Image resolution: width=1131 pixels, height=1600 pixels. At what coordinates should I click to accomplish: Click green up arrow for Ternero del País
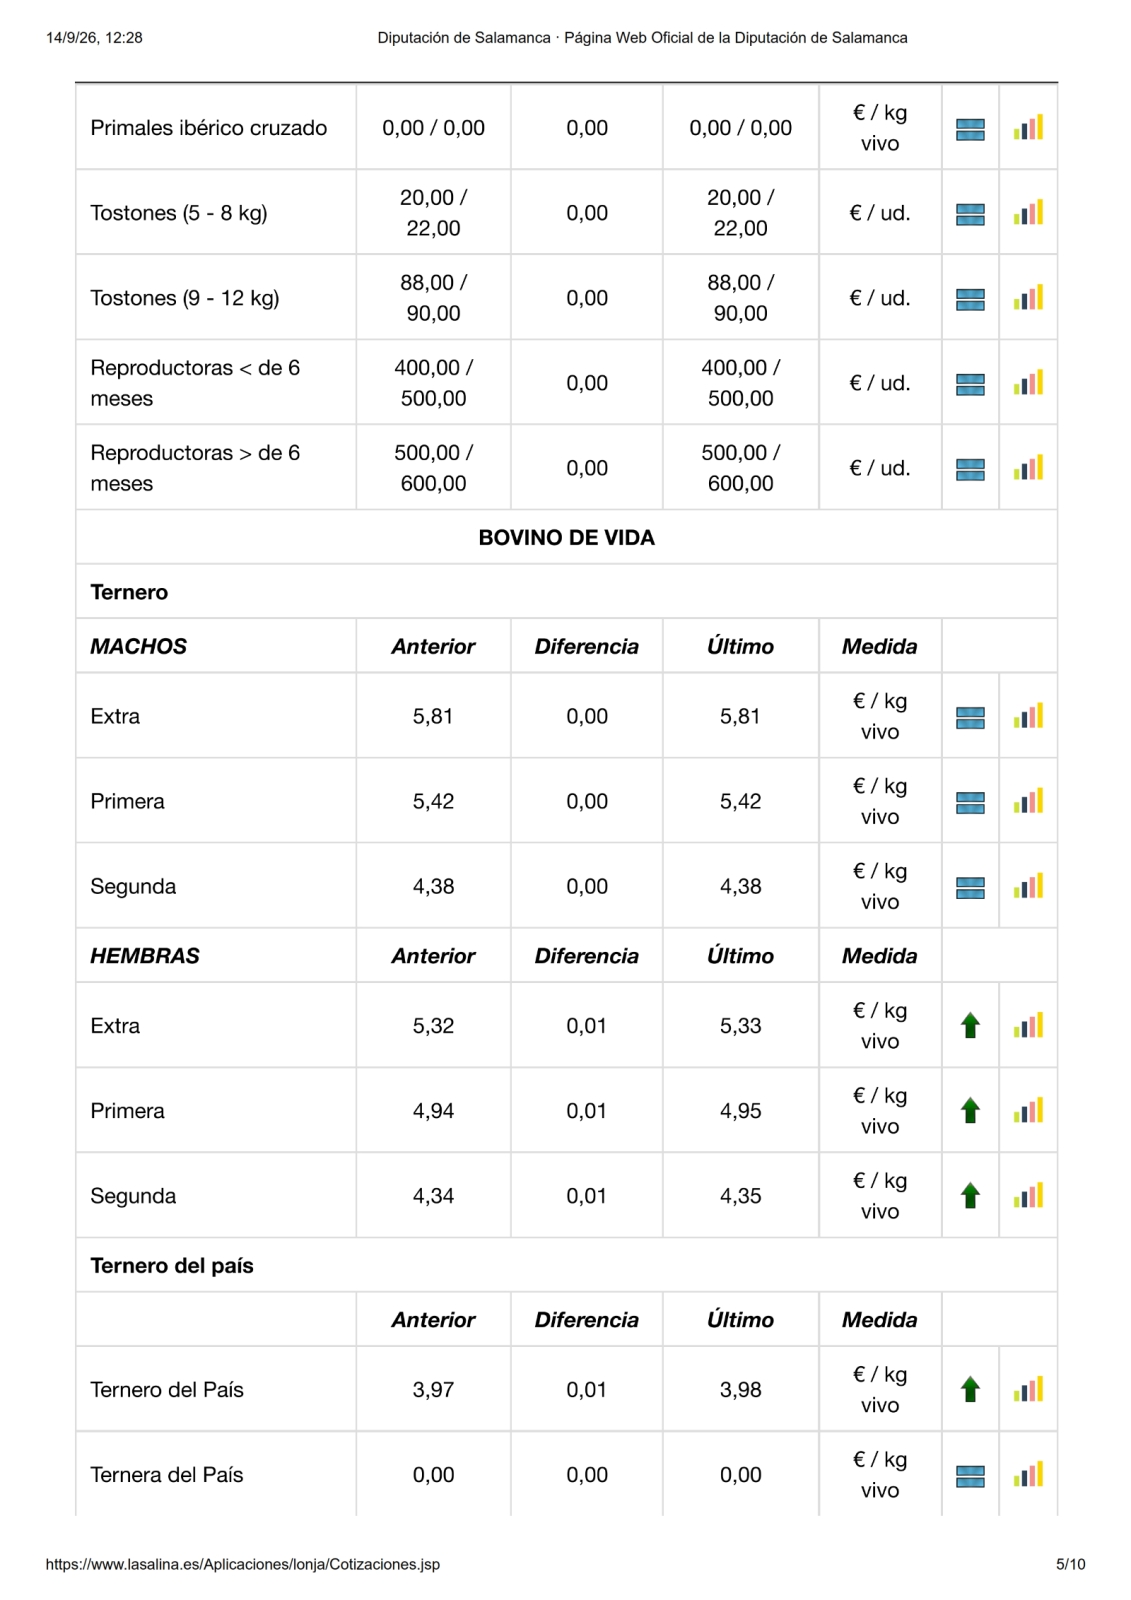pyautogui.click(x=970, y=1389)
